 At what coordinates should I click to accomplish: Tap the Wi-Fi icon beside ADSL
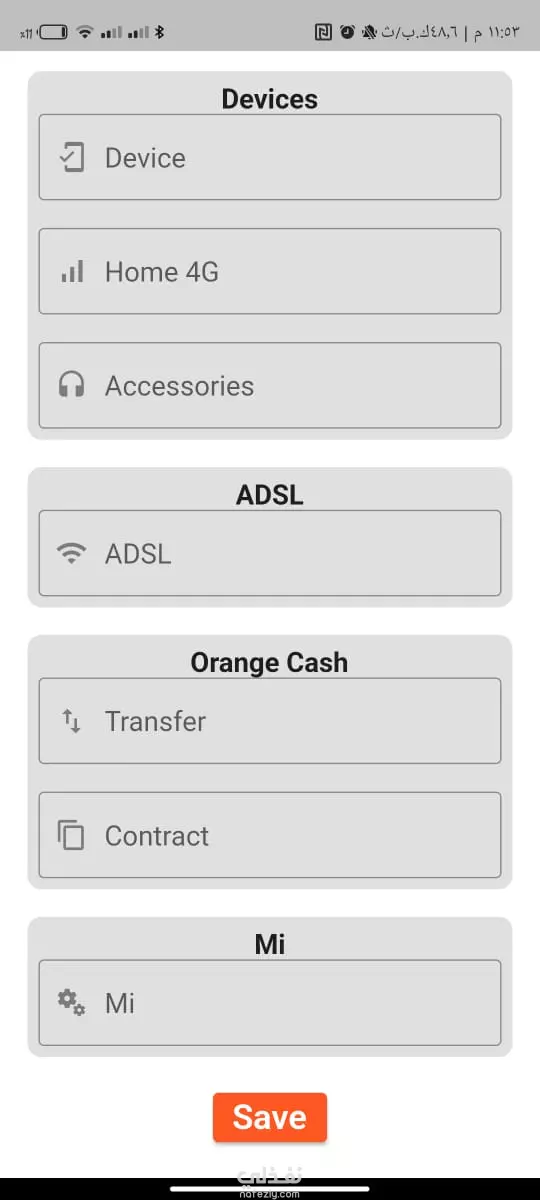pos(71,554)
